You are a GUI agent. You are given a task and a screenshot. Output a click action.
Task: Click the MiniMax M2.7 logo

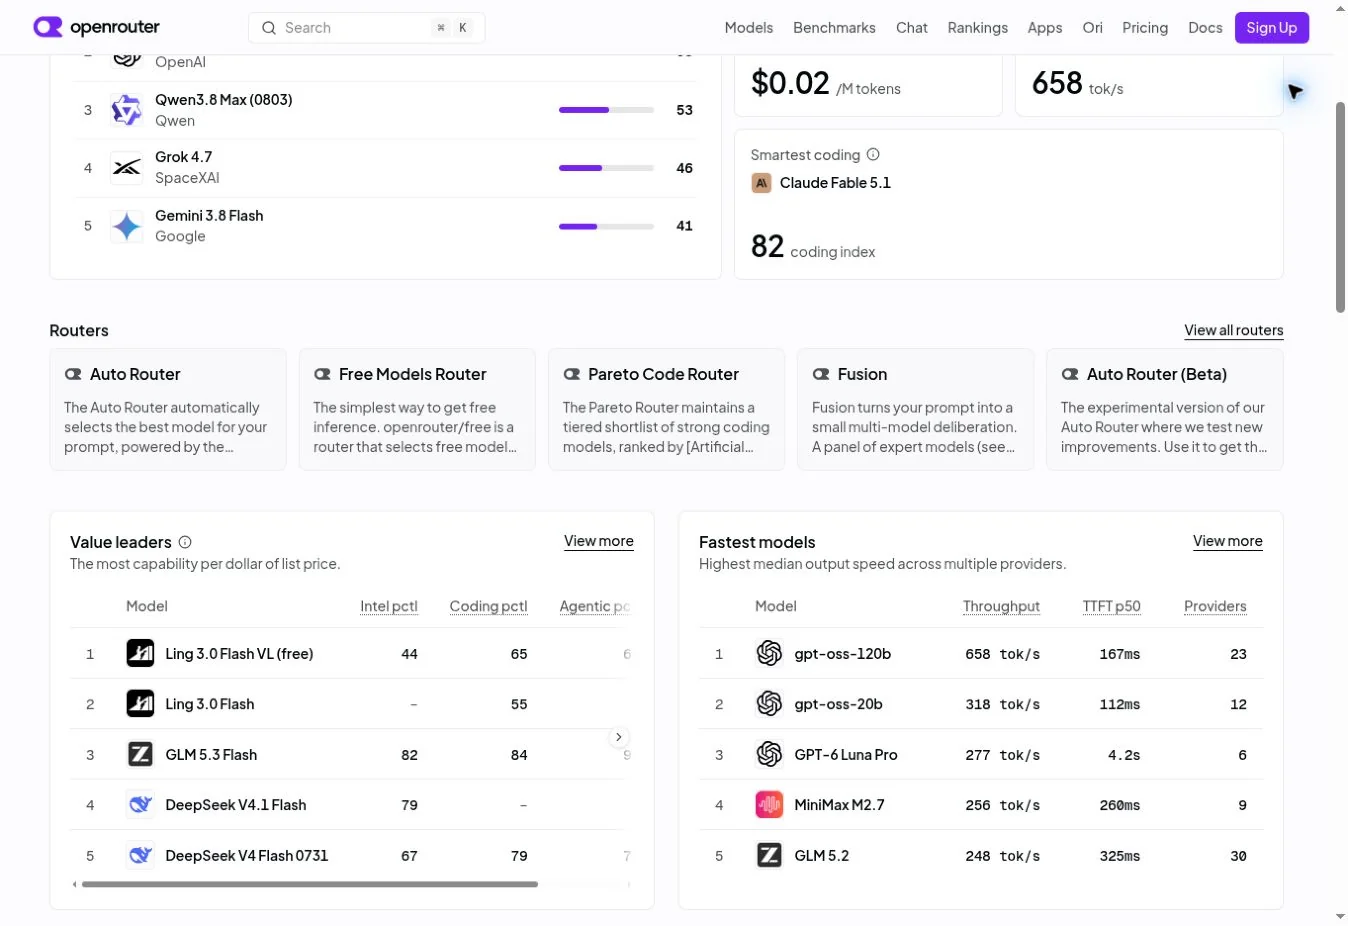tap(769, 805)
